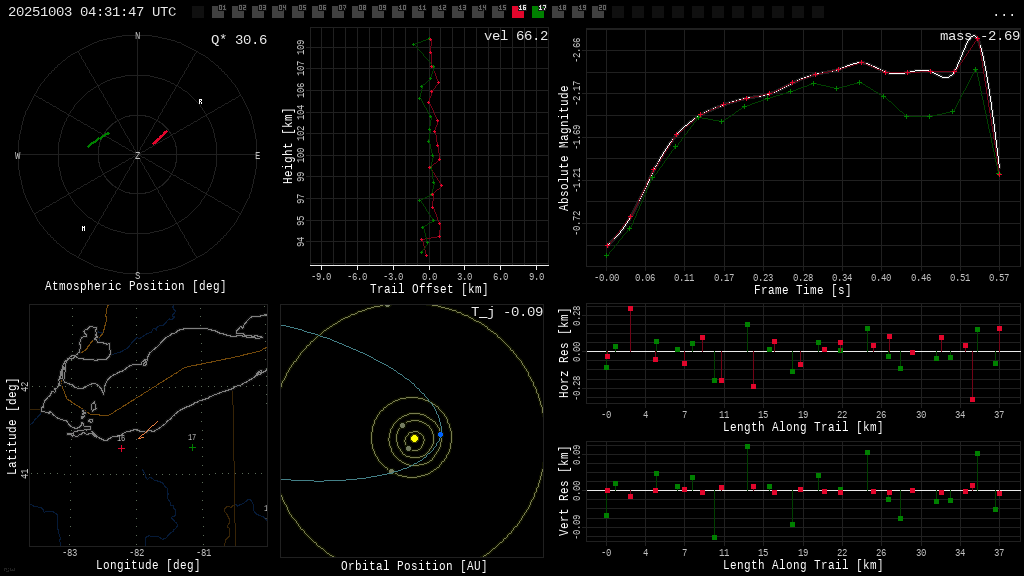Click the Height [km] axis label
1024x576 pixels.
click(288, 146)
